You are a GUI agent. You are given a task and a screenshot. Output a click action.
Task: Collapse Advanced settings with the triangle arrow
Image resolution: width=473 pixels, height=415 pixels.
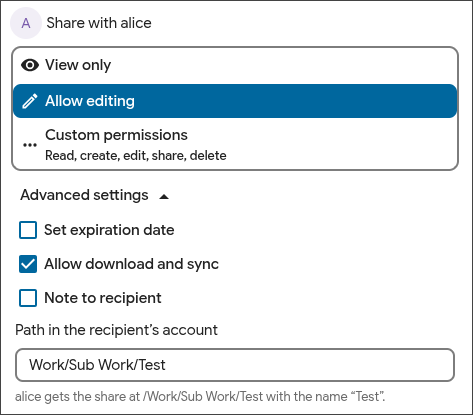(x=164, y=197)
